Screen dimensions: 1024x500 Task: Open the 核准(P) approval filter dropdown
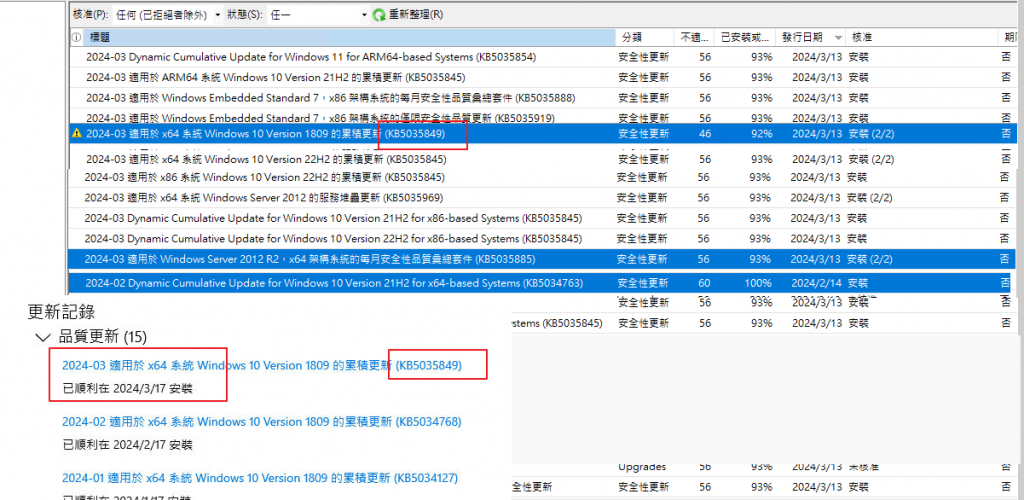pos(168,14)
